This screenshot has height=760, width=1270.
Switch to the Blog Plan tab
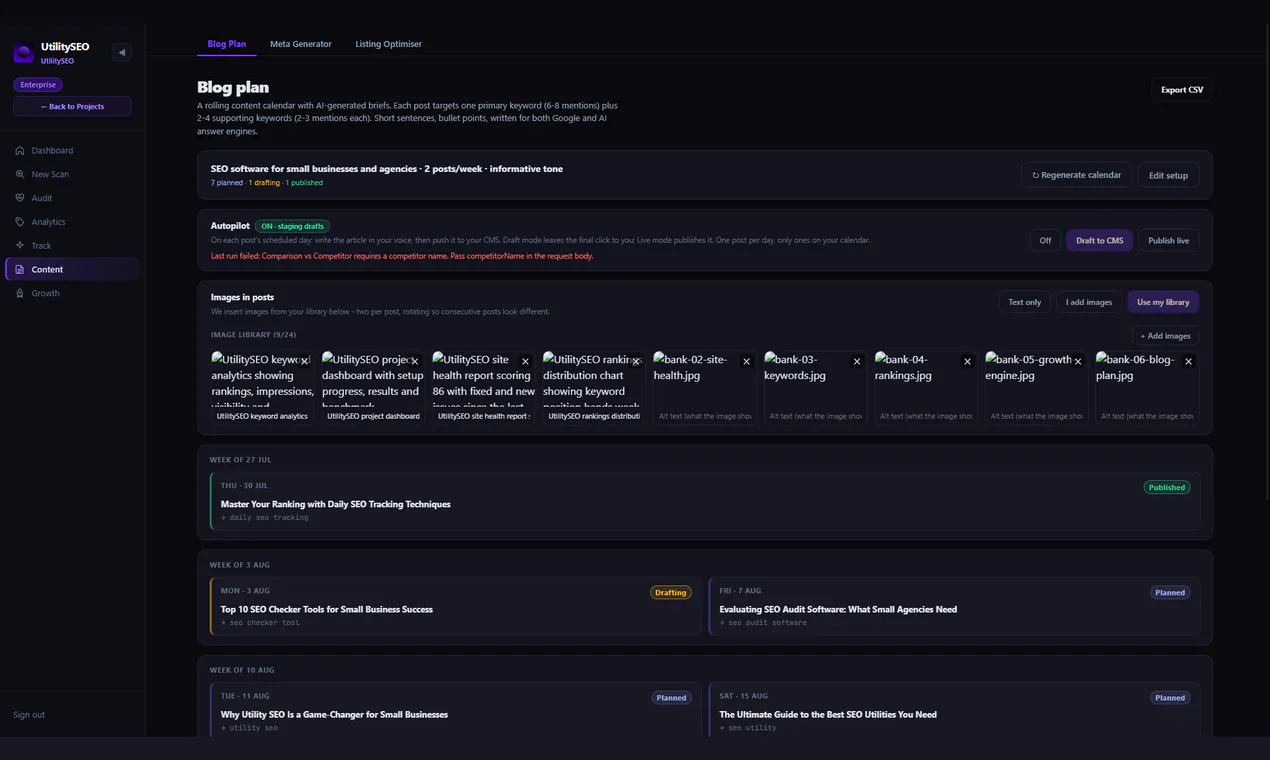click(x=227, y=44)
